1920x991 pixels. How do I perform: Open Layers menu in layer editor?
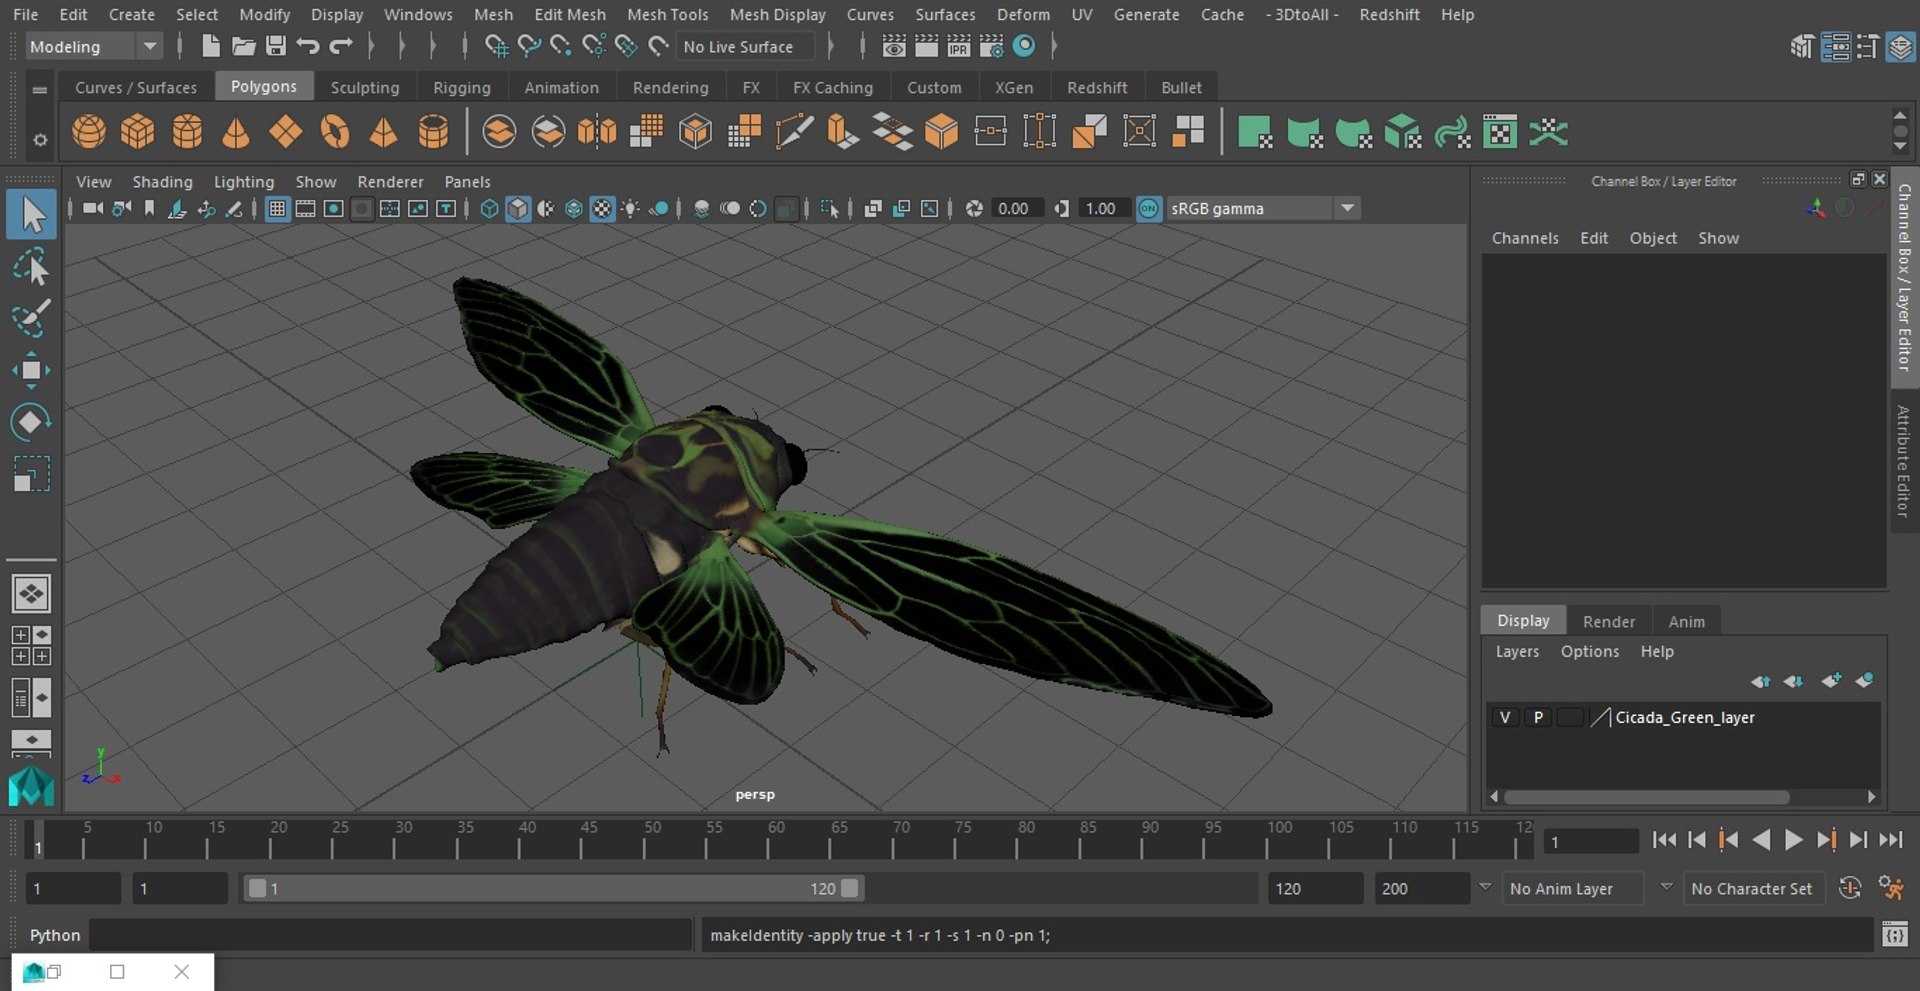(1517, 651)
